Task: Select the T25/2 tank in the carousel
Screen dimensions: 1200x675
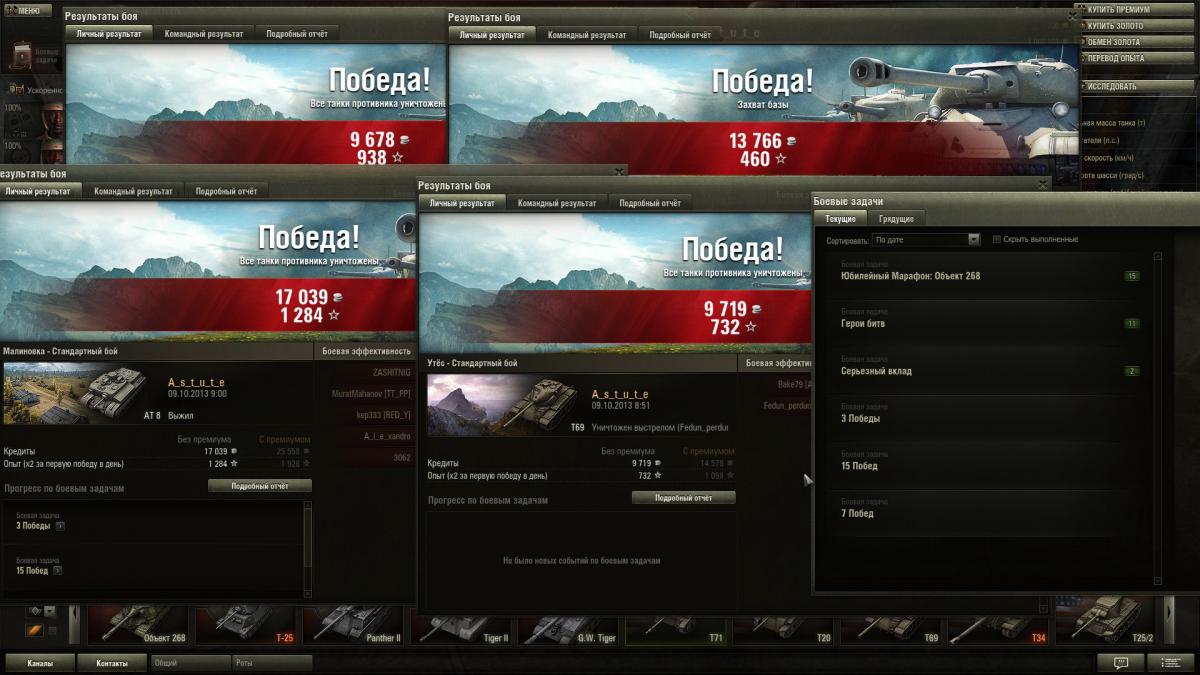Action: 1107,620
